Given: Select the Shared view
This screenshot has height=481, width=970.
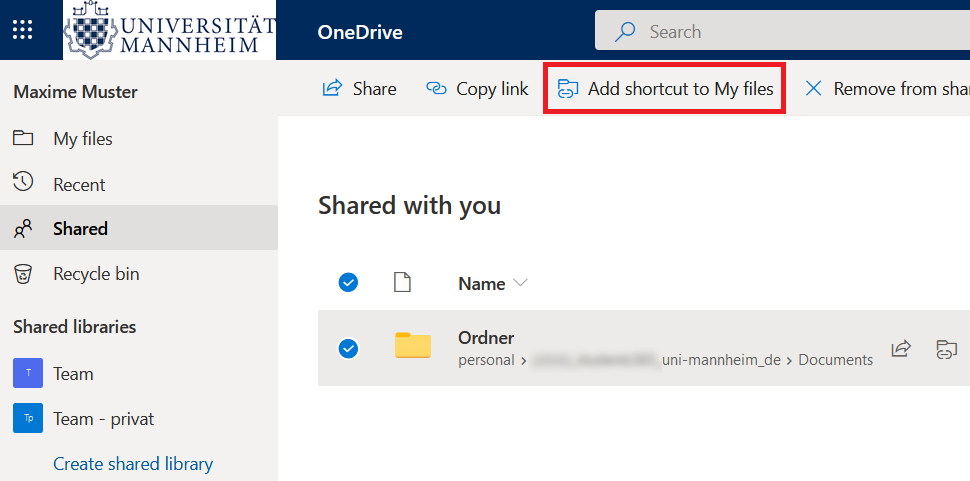Looking at the screenshot, I should coord(139,228).
